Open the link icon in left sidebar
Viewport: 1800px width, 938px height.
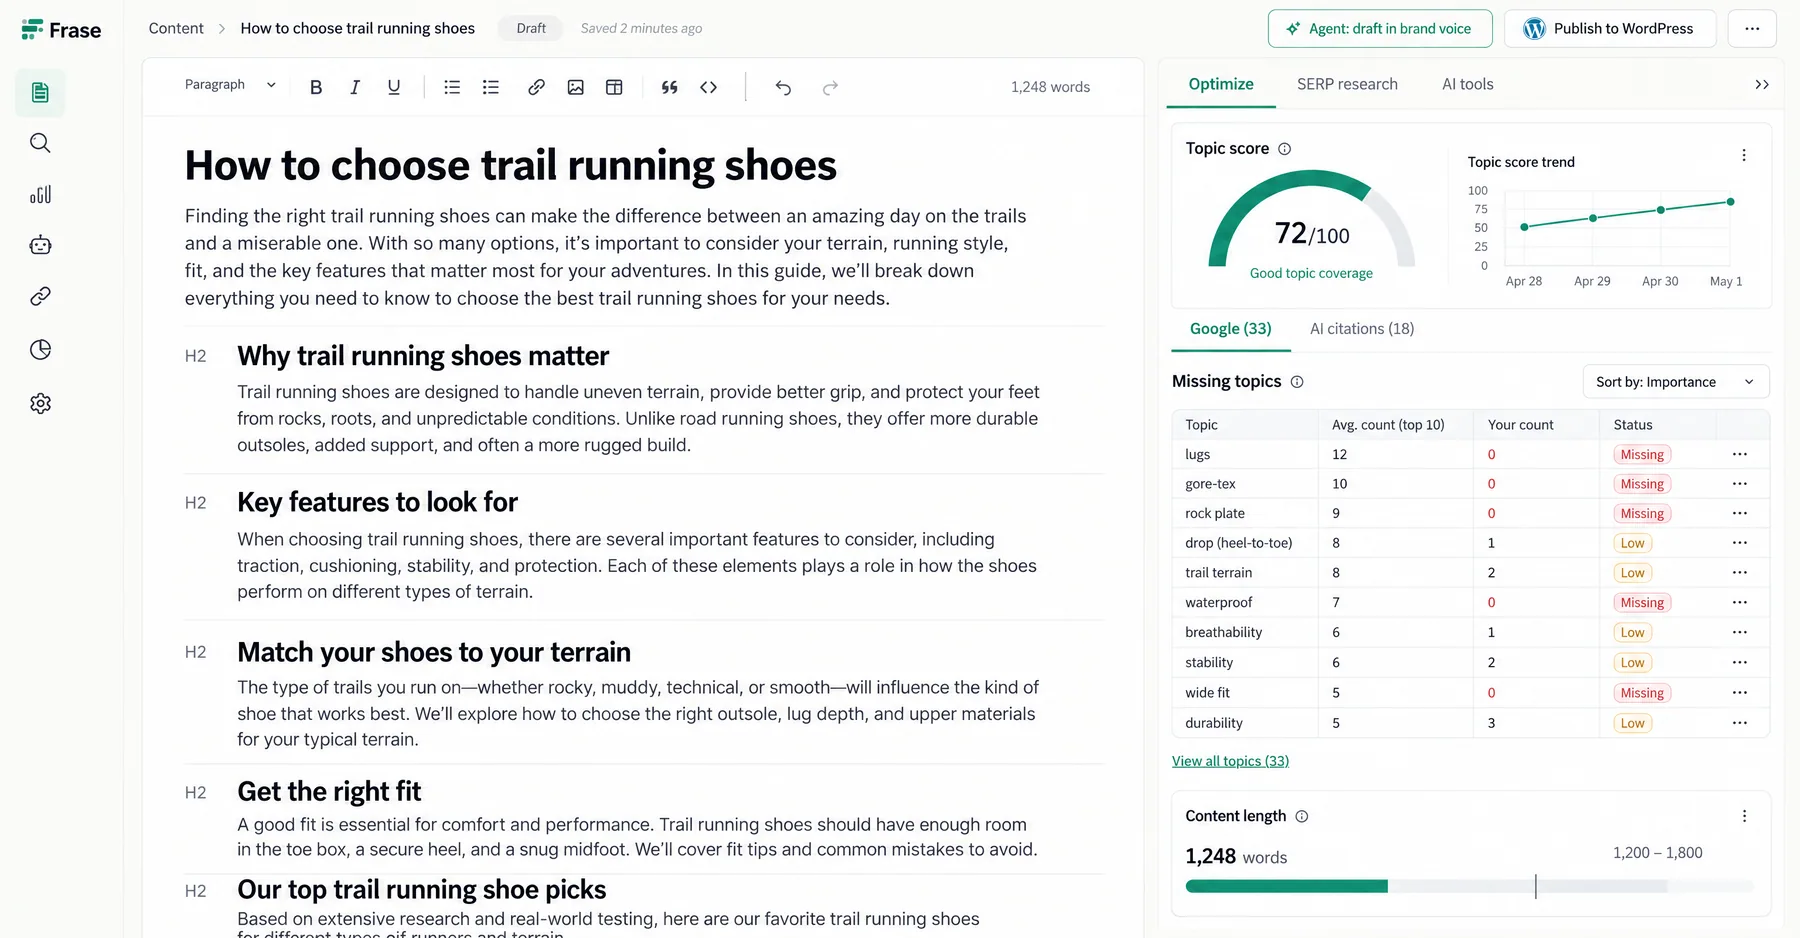[x=40, y=296]
